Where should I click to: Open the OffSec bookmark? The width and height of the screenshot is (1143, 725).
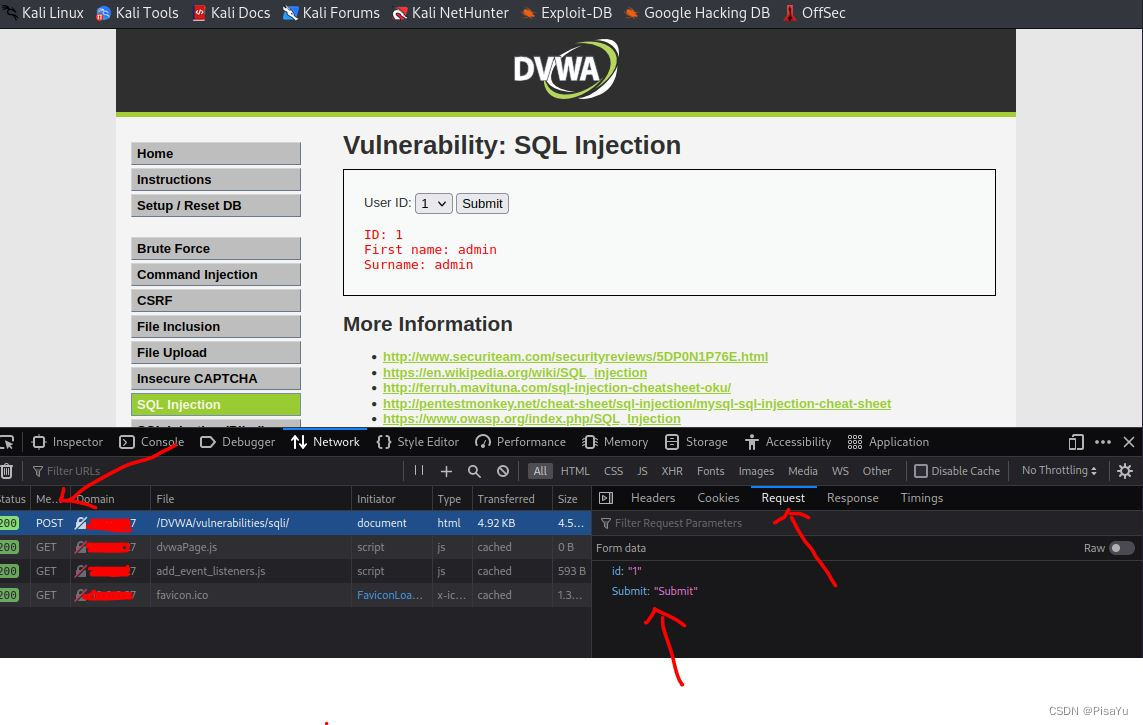[x=814, y=13]
